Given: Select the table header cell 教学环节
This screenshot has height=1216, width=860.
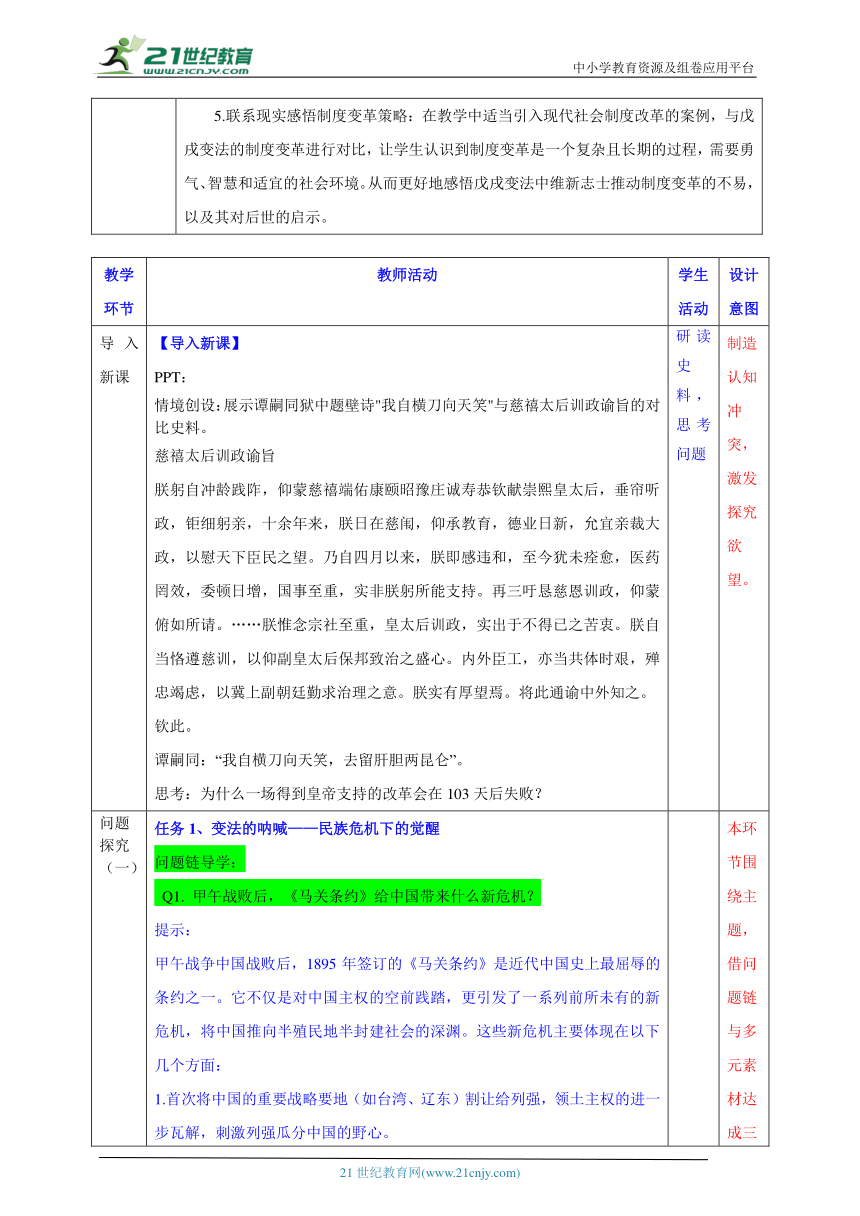Looking at the screenshot, I should (118, 292).
